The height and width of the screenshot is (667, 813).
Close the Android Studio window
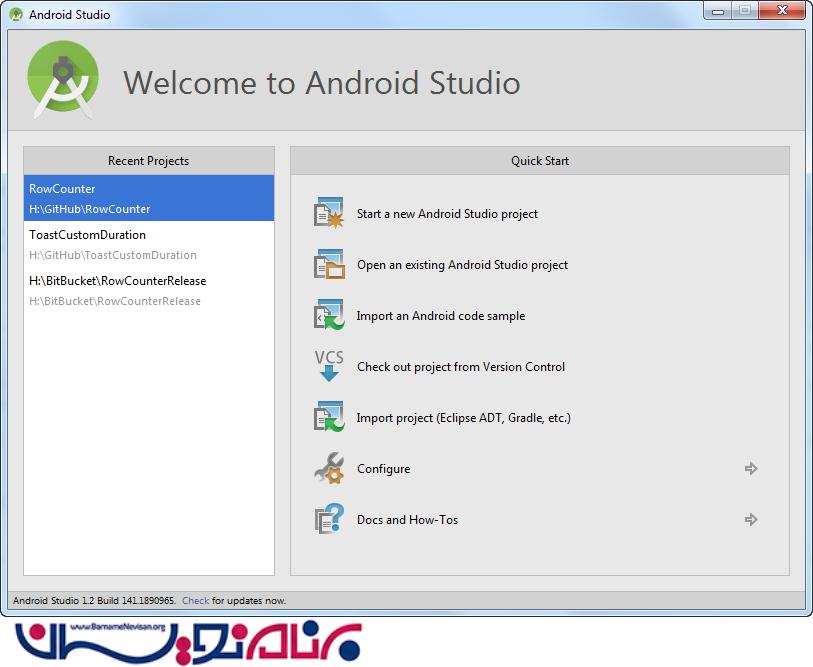pyautogui.click(x=783, y=10)
